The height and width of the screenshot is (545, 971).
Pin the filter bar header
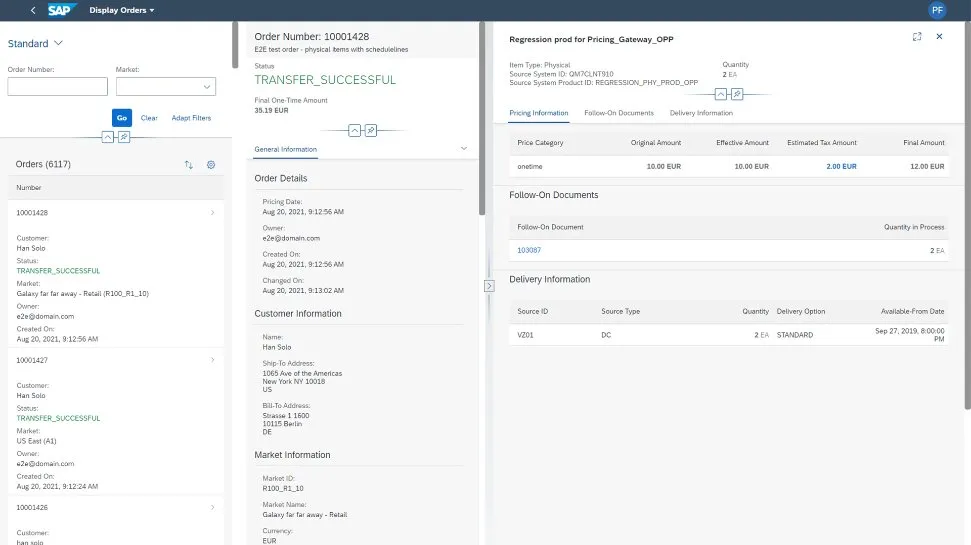(124, 137)
